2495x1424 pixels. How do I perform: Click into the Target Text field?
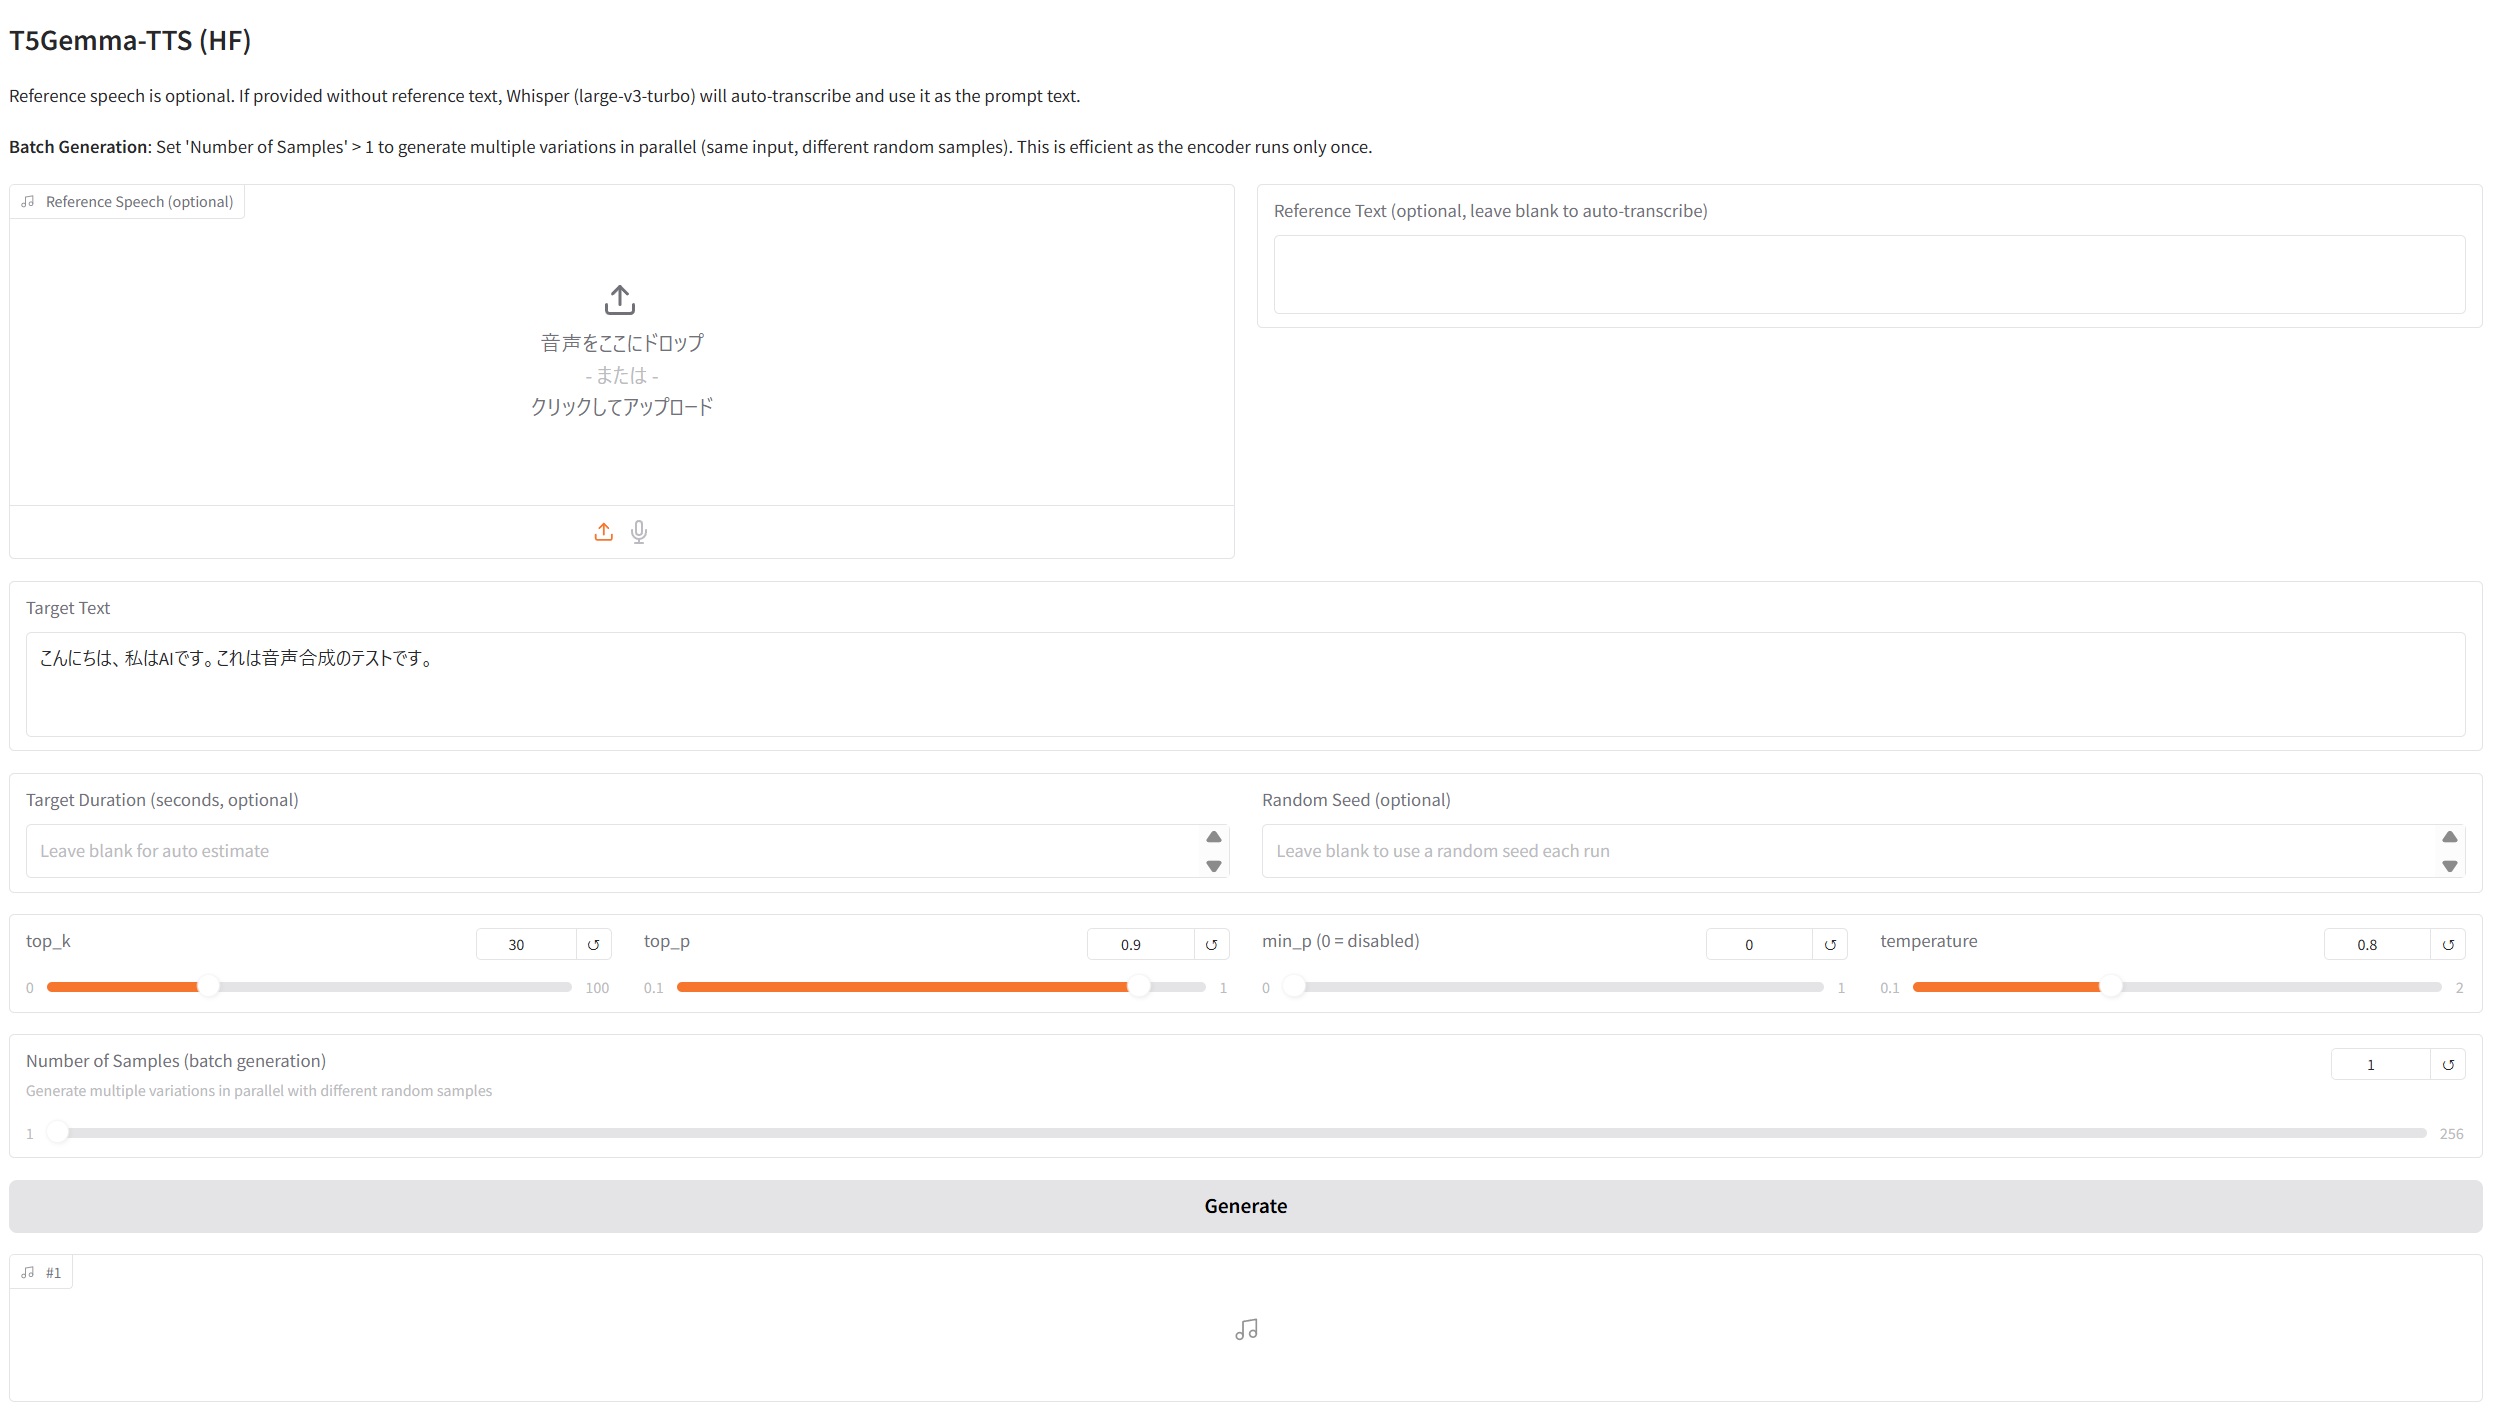1245,684
